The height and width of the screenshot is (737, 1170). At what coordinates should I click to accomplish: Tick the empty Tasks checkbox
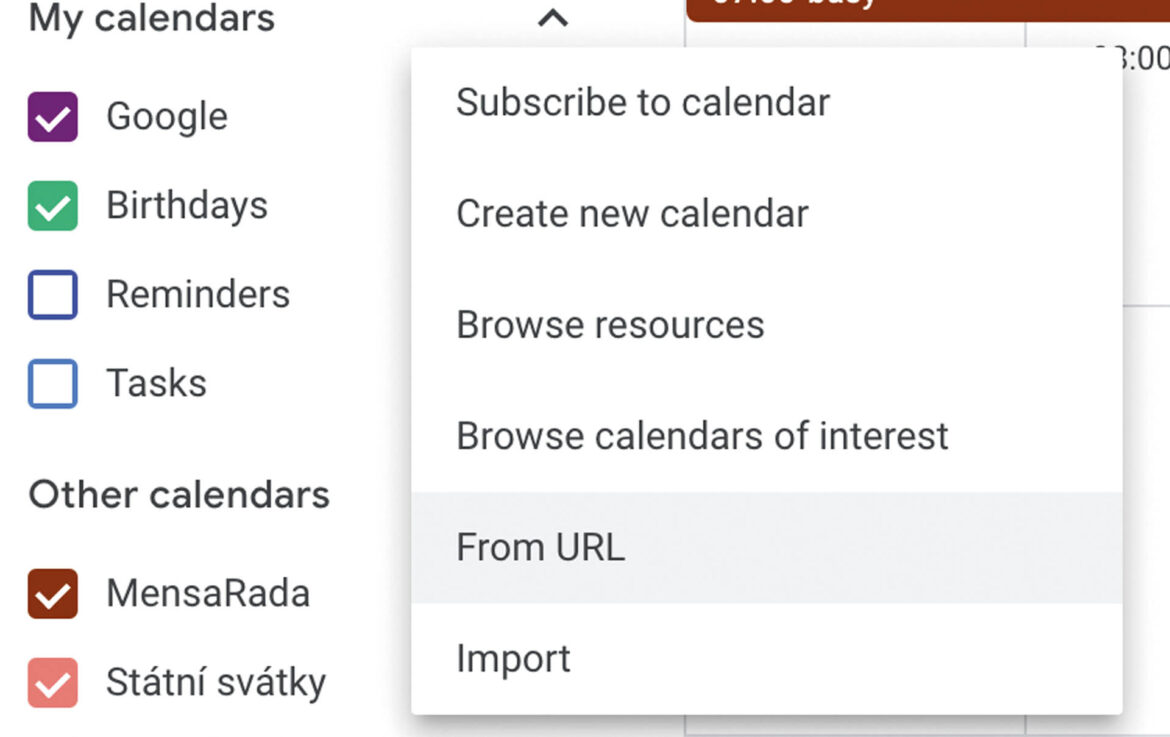[x=53, y=384]
